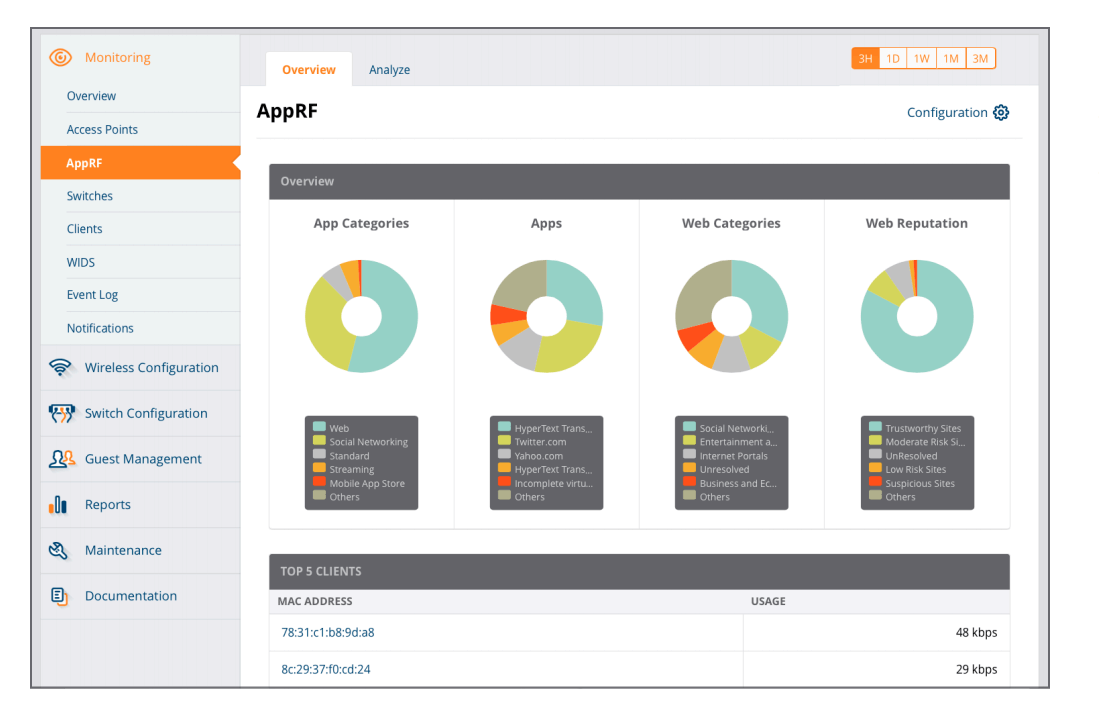Expand the Wireless Configuration section
Image resolution: width=1099 pixels, height=725 pixels.
pos(151,368)
